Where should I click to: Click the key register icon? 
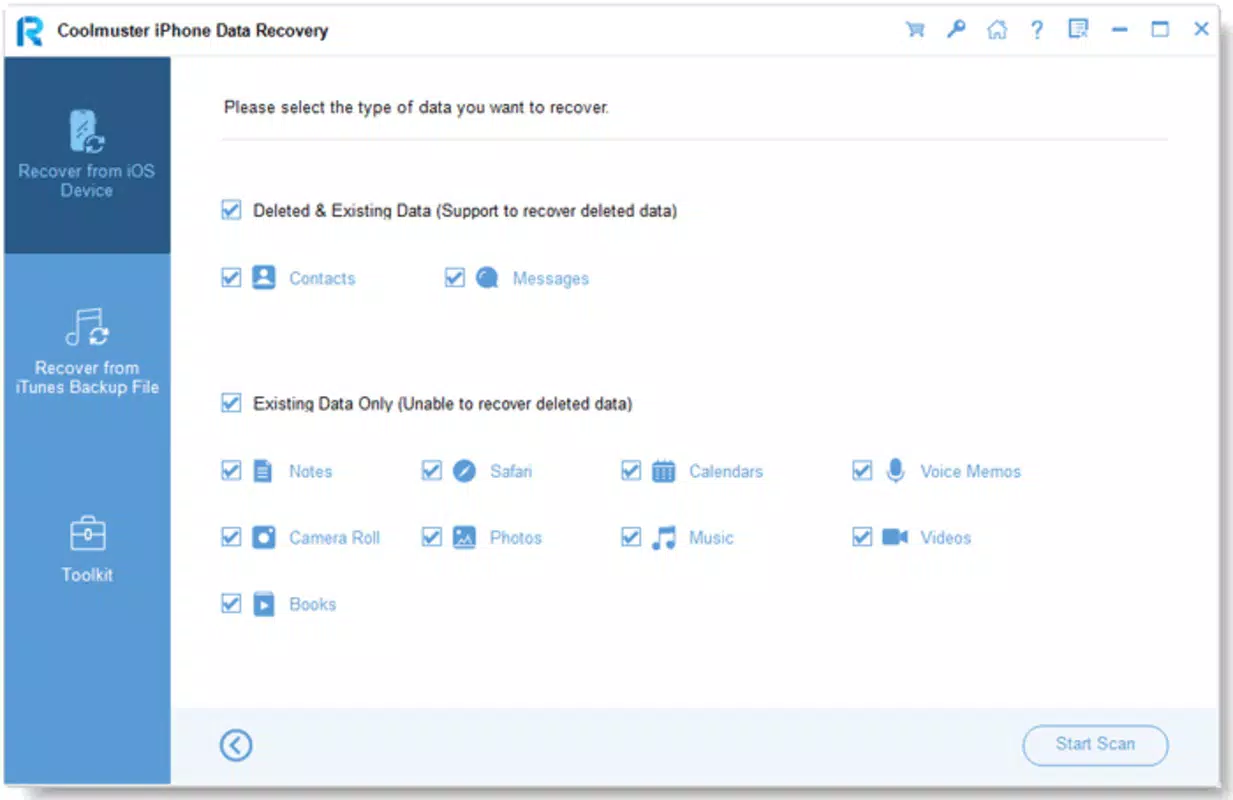pos(956,29)
